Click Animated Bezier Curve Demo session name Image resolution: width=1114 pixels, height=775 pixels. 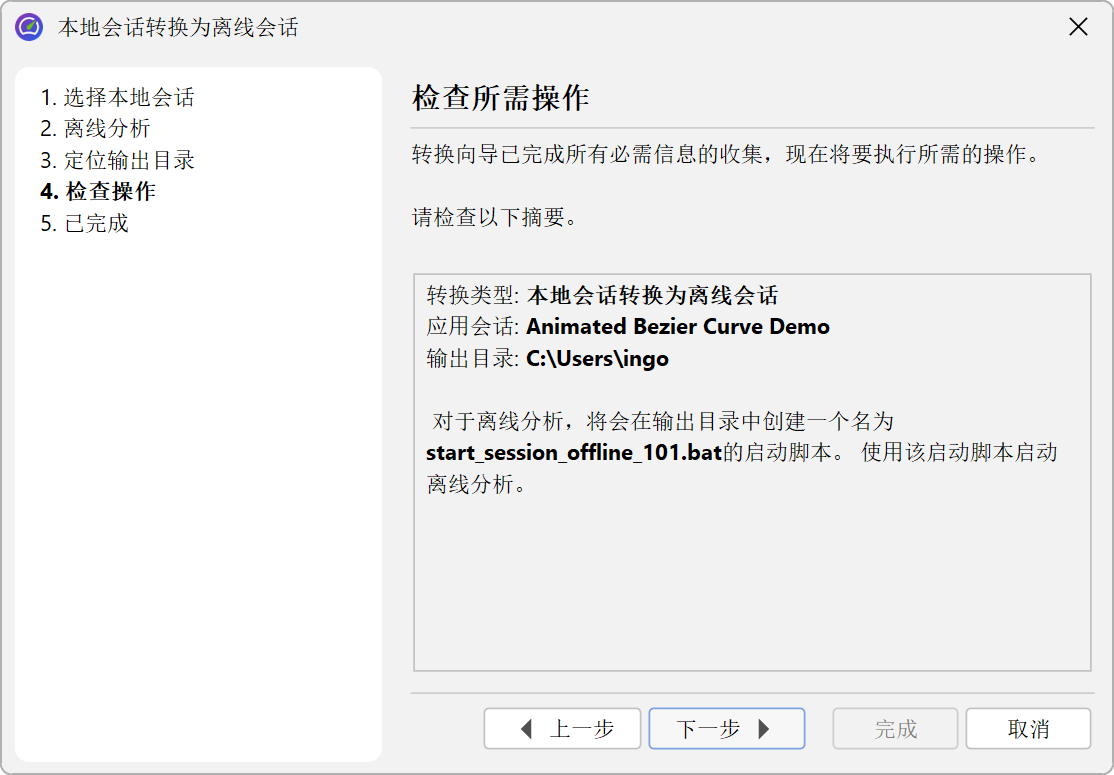[678, 327]
